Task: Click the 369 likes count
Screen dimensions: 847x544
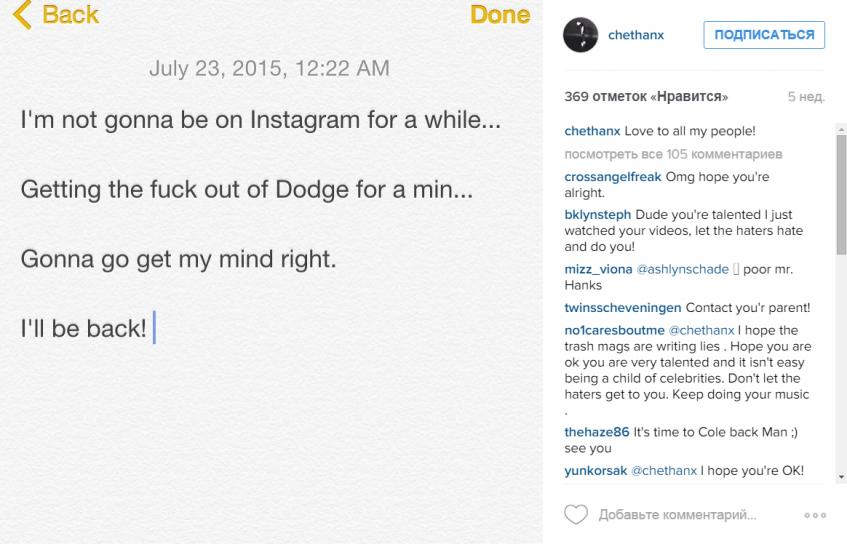Action: 646,97
